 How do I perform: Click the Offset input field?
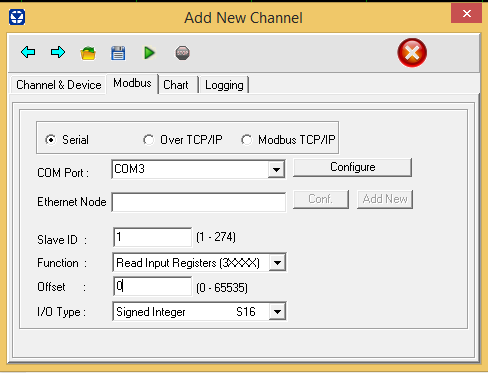153,286
